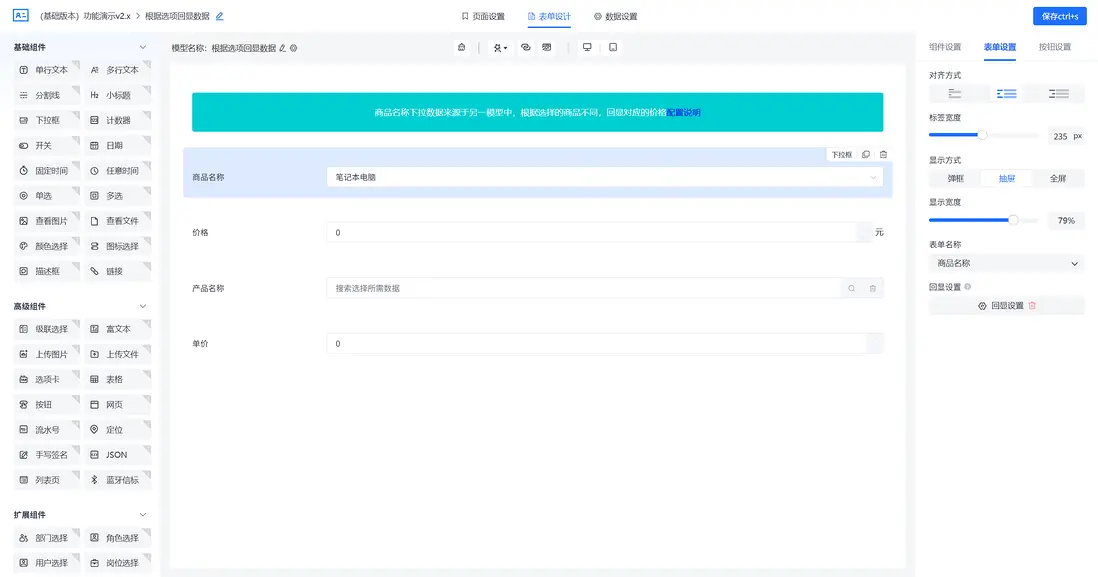This screenshot has width=1098, height=577.
Task: Click the 单价 number input field
Action: 604,344
